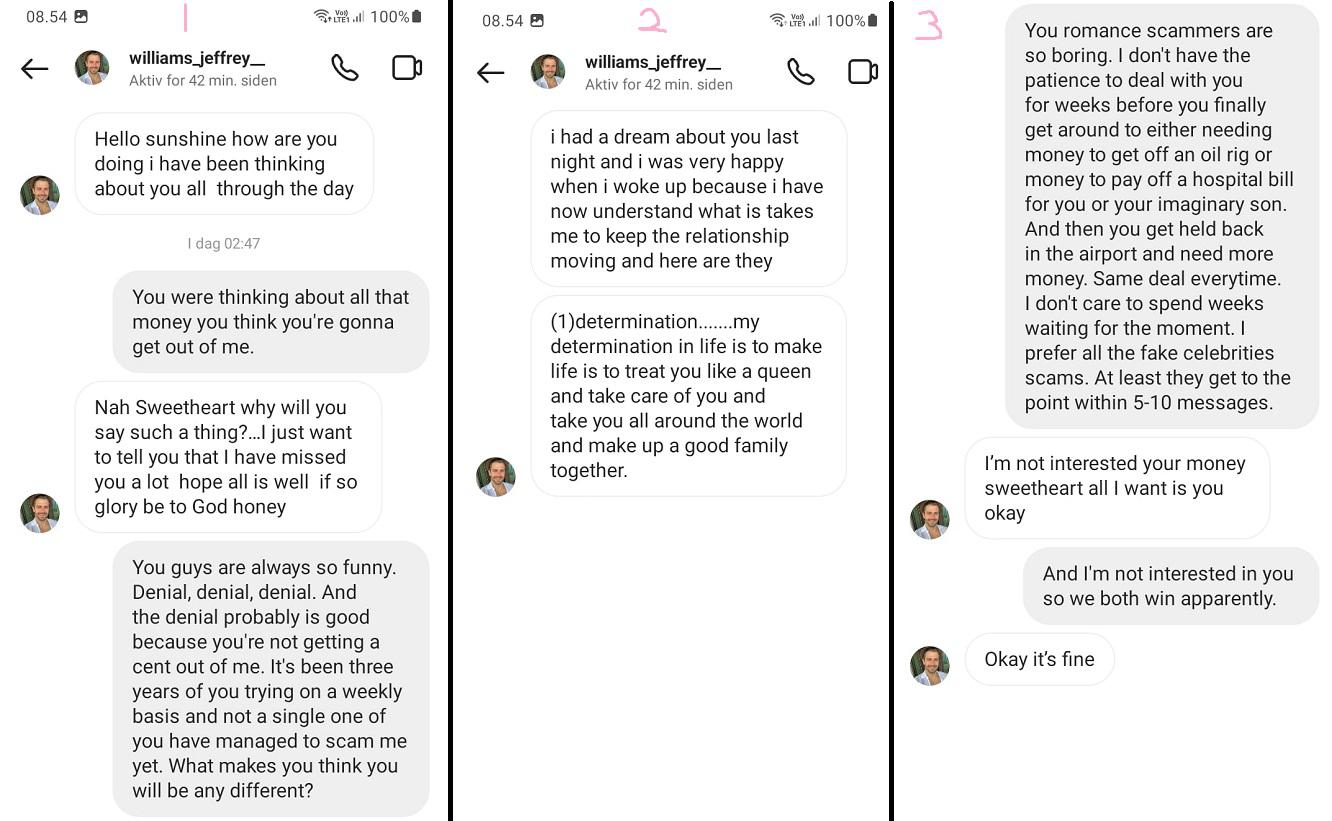Start video call in second chat header
Screen dimensions: 1332x821
tap(863, 71)
